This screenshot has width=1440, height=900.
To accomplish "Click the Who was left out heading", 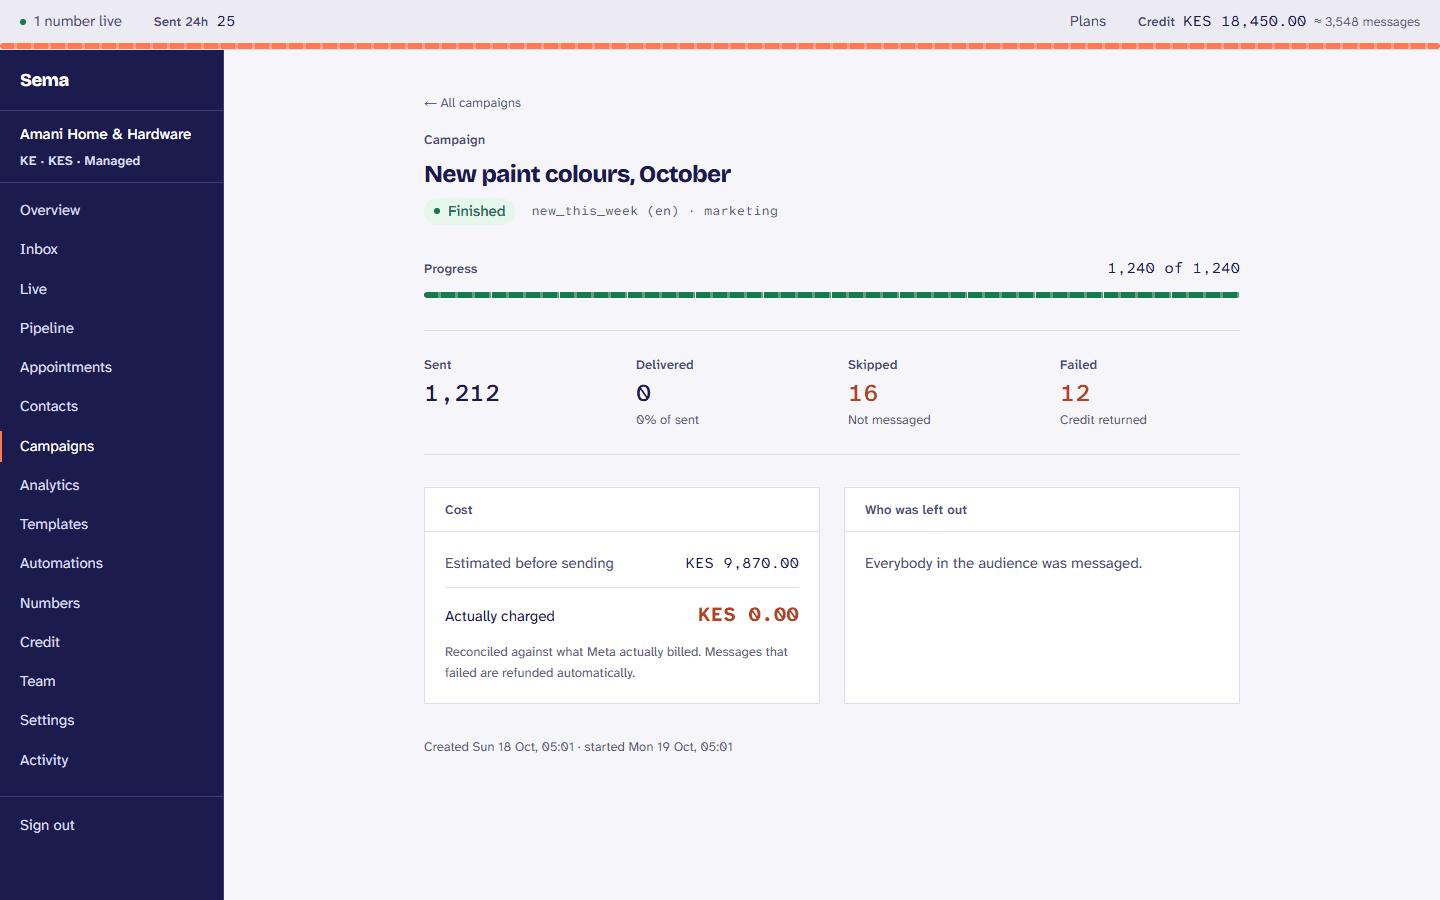I will (x=916, y=510).
